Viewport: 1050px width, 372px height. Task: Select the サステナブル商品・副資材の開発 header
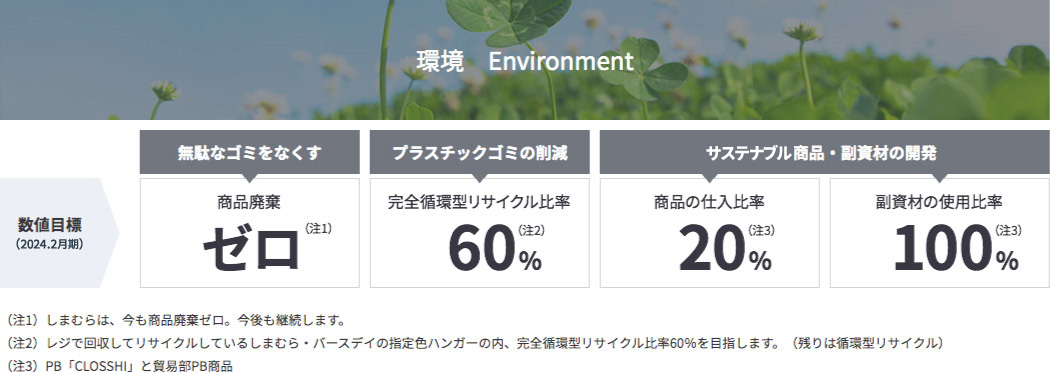pos(820,153)
